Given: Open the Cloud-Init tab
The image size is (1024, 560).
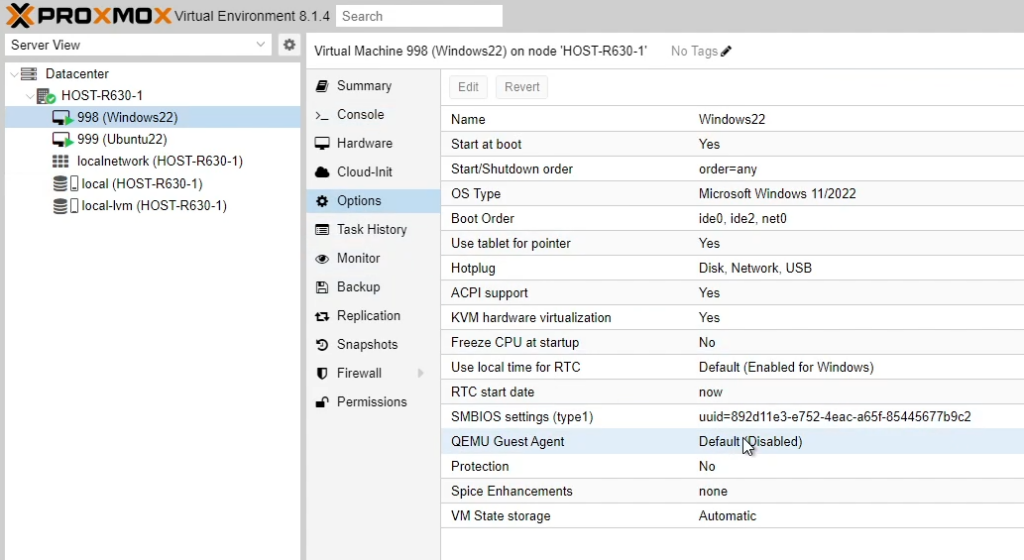Looking at the screenshot, I should (x=373, y=172).
